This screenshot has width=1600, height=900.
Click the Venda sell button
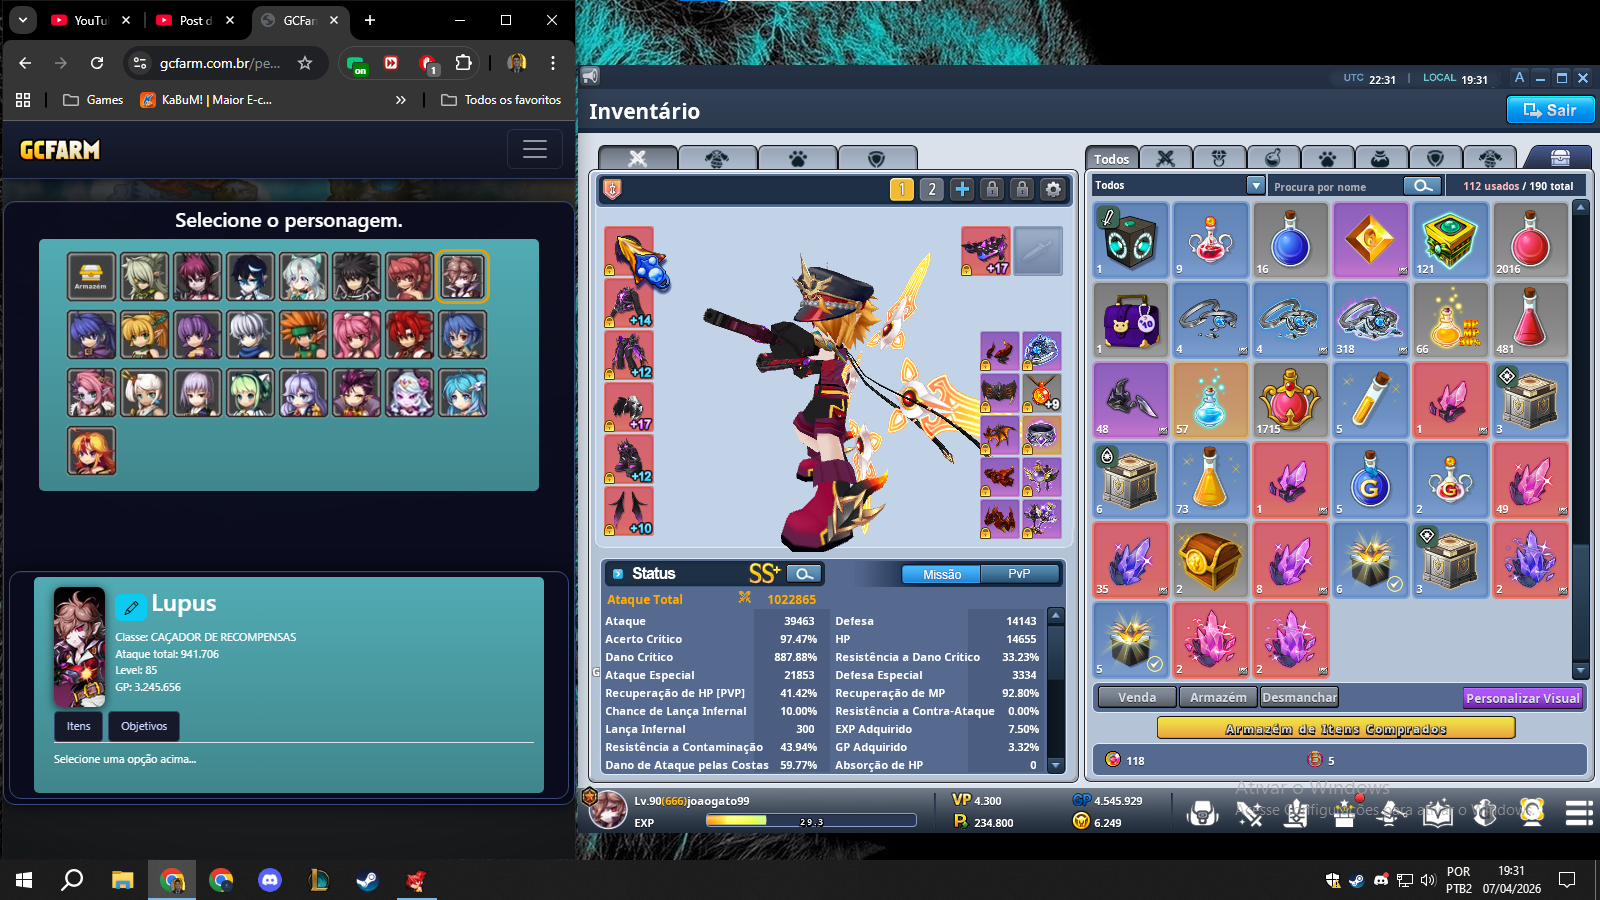tap(1137, 698)
